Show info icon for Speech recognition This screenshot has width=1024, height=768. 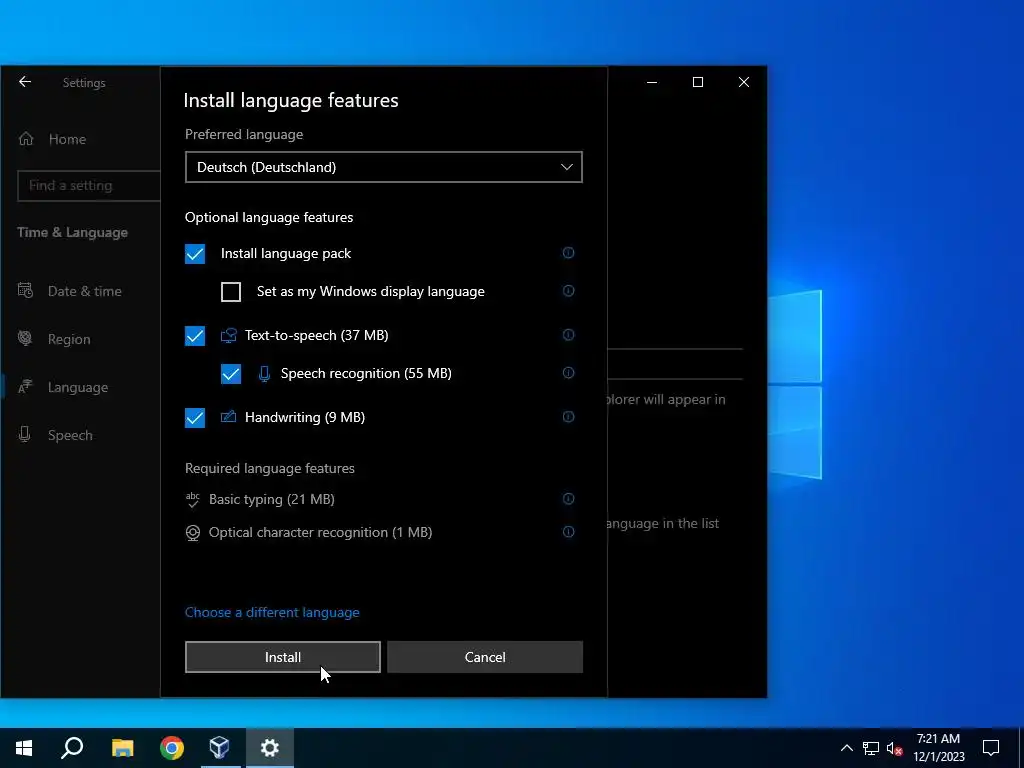pyautogui.click(x=568, y=373)
